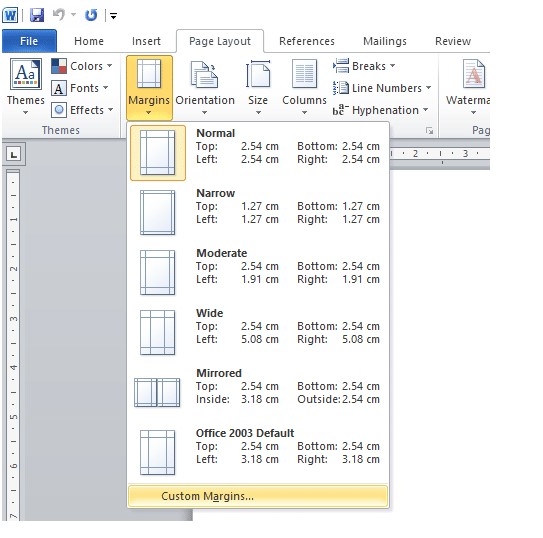Open the Themes gallery button
The image size is (543, 538).
click(x=26, y=87)
